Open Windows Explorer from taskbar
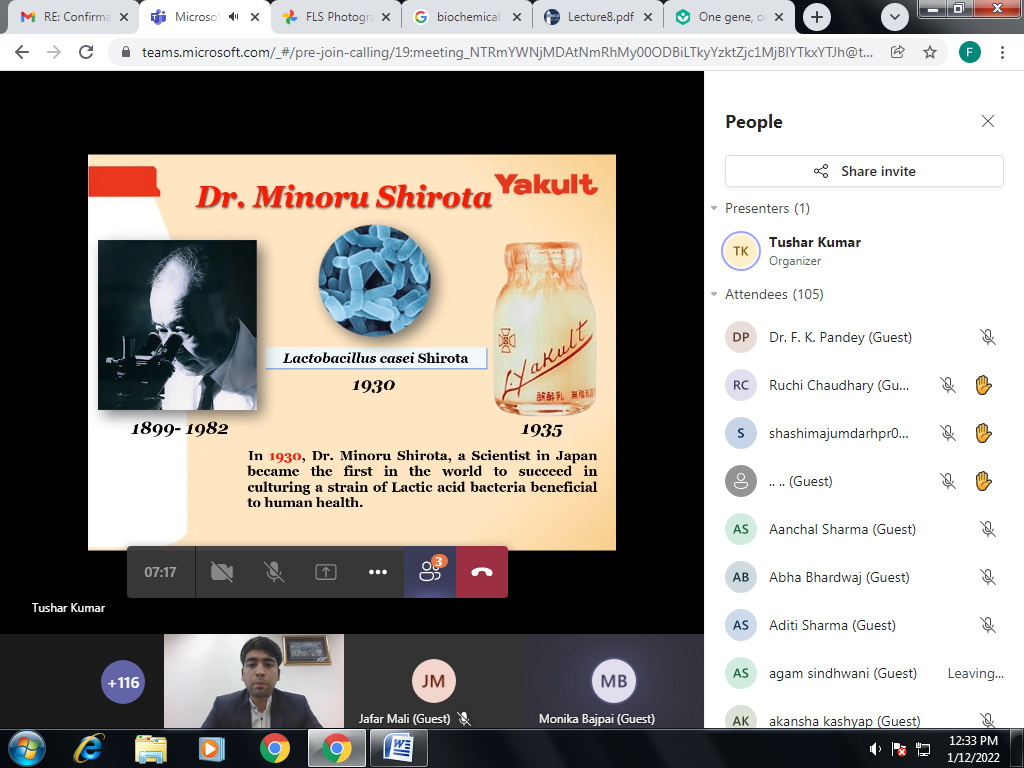 tap(151, 748)
